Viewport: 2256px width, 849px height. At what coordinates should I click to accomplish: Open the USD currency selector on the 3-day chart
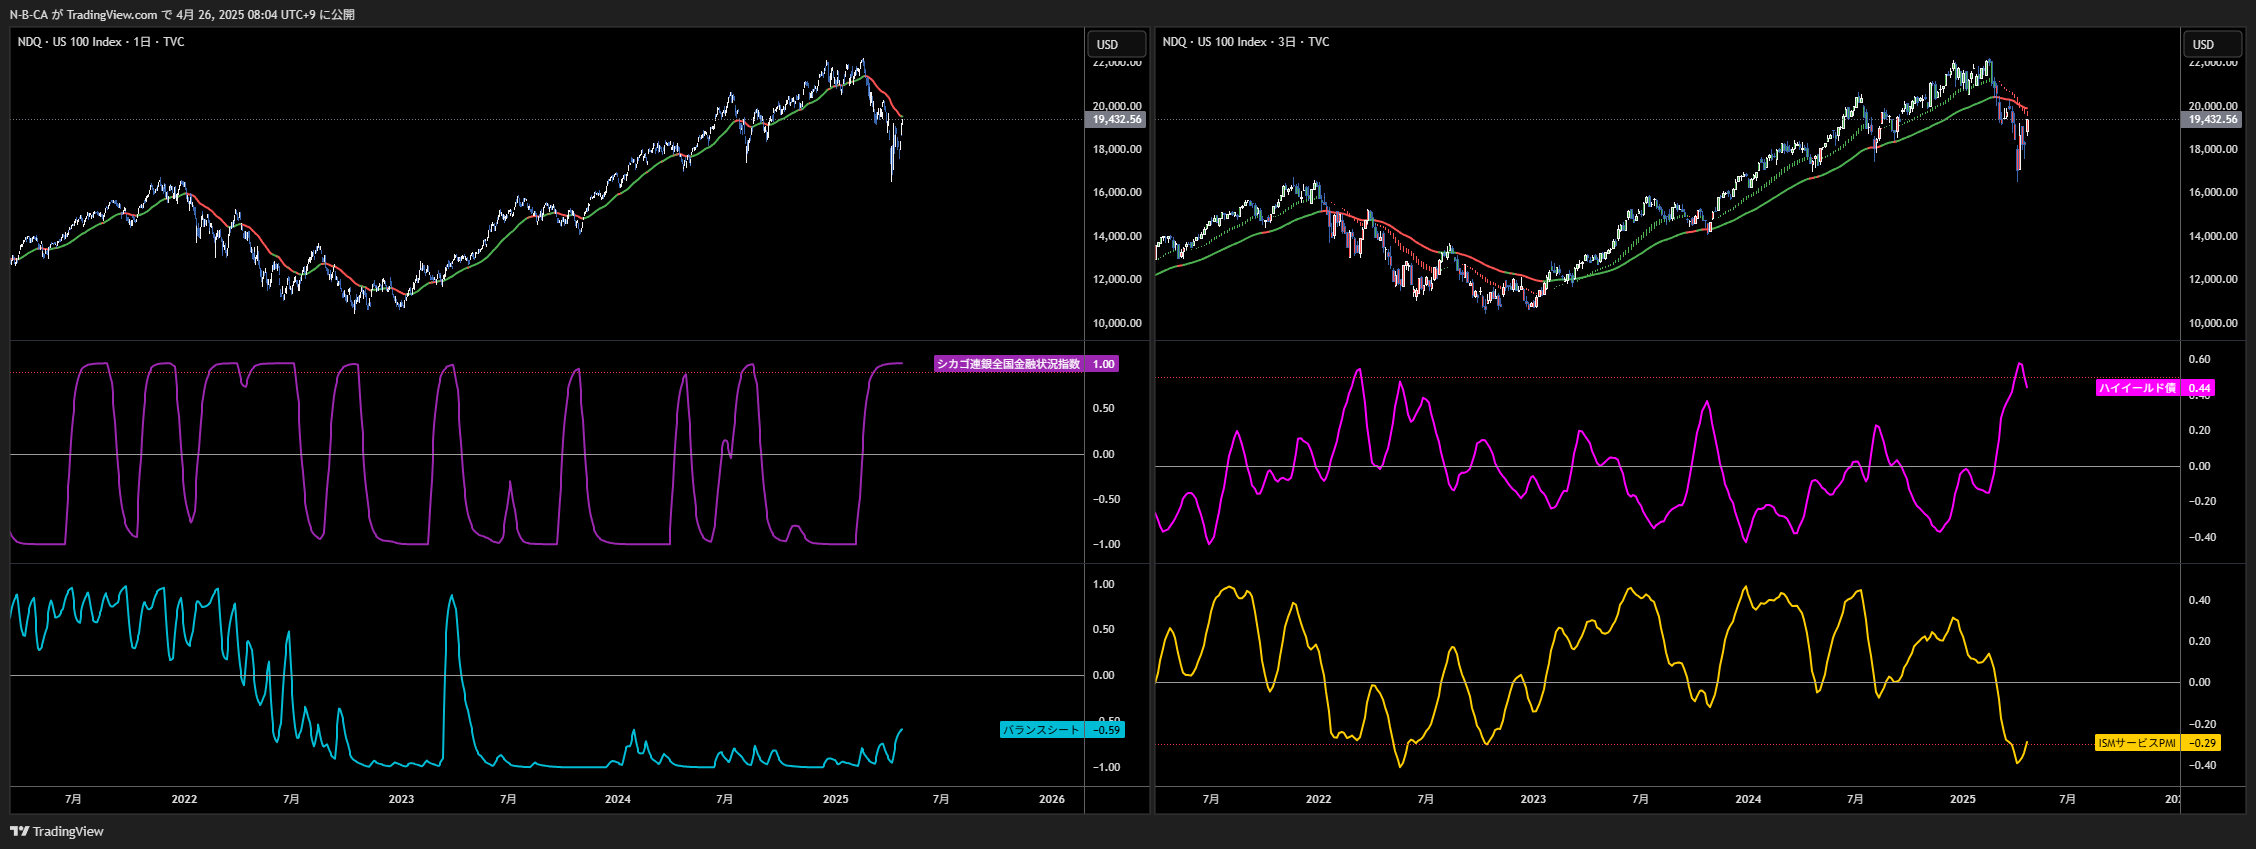tap(2212, 44)
